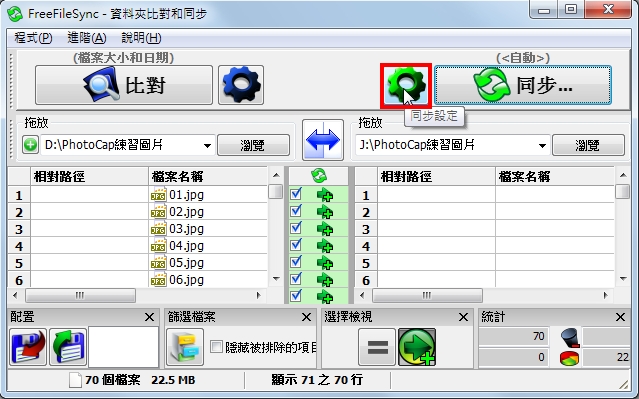The image size is (639, 399).
Task: Start comparison with the 比對 button
Action: coord(124,85)
